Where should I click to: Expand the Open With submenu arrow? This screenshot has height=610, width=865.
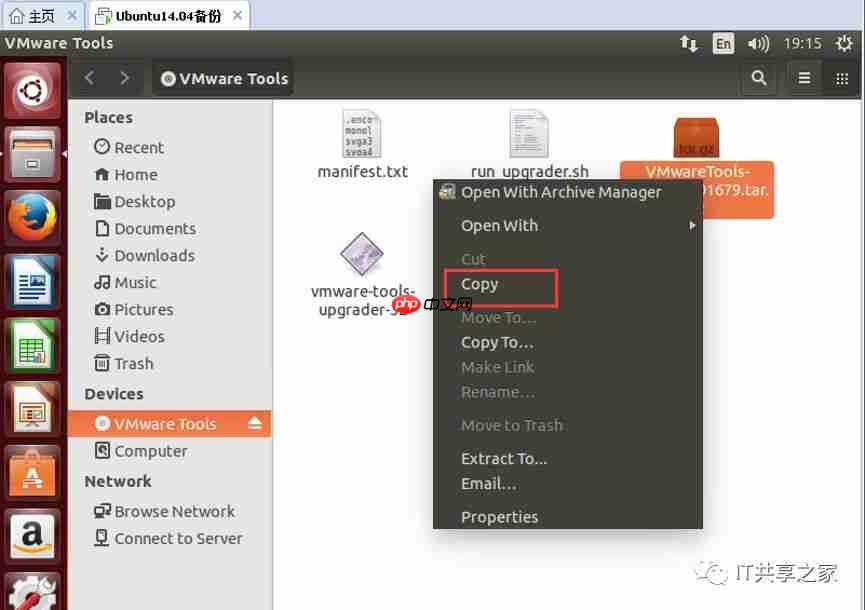(692, 226)
